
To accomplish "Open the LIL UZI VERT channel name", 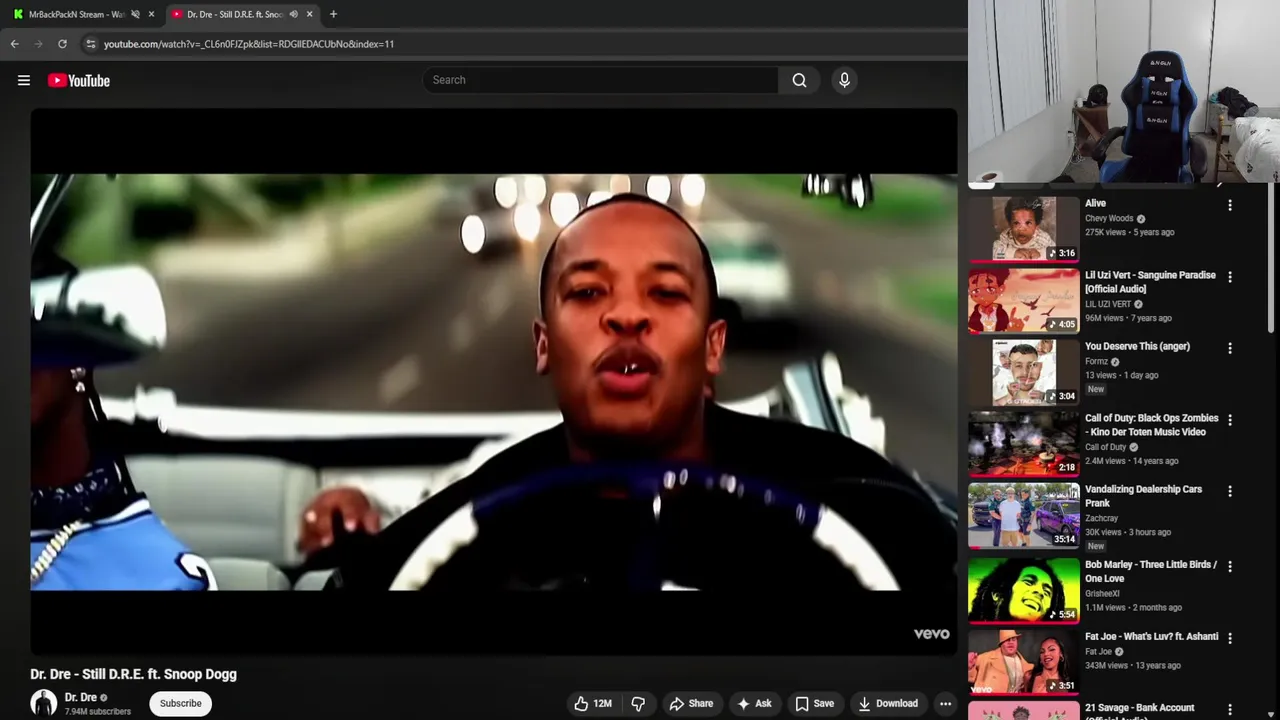I will (1108, 304).
